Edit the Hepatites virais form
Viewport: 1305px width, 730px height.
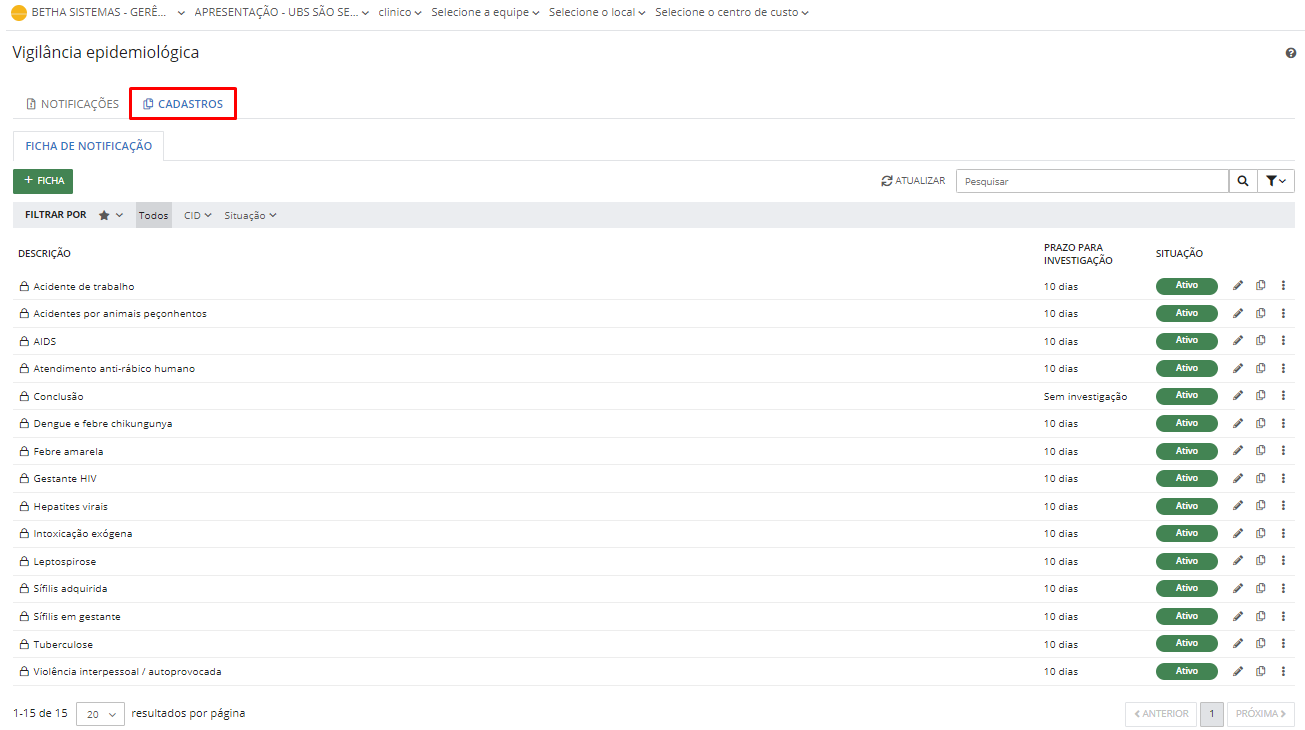coord(1238,506)
